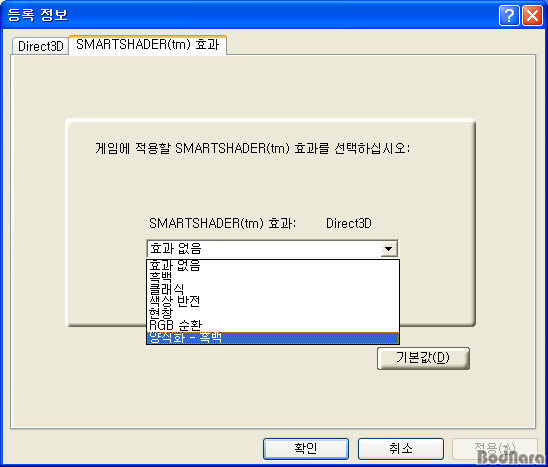
Task: Click the greyed-out 적용 button
Action: (495, 449)
